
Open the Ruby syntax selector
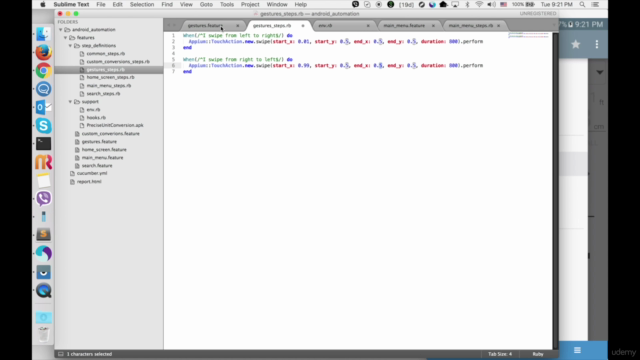(538, 354)
